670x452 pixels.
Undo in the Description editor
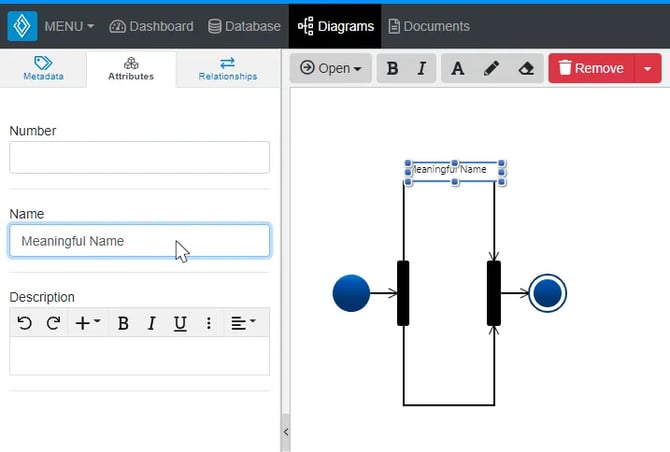(x=24, y=323)
